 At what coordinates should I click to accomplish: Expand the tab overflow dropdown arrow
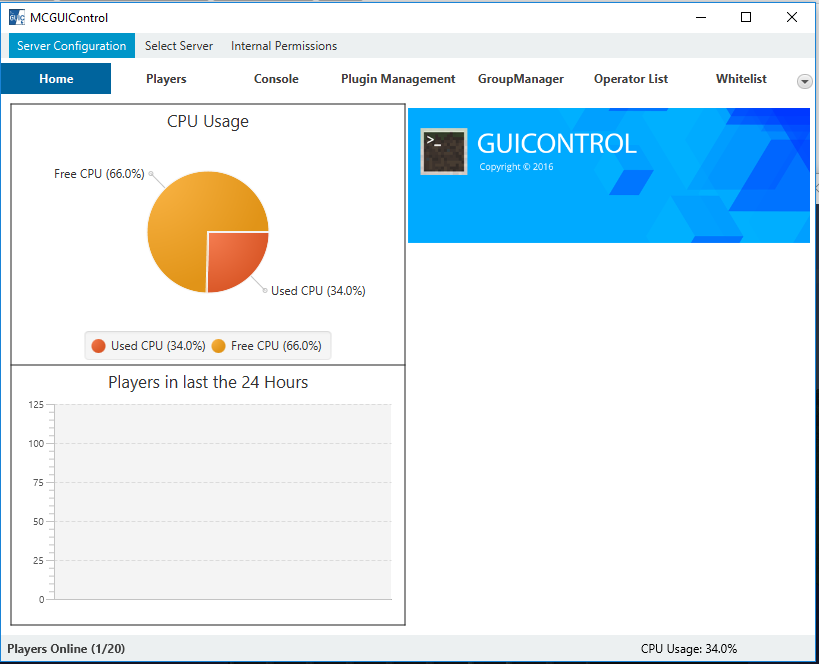click(x=804, y=81)
